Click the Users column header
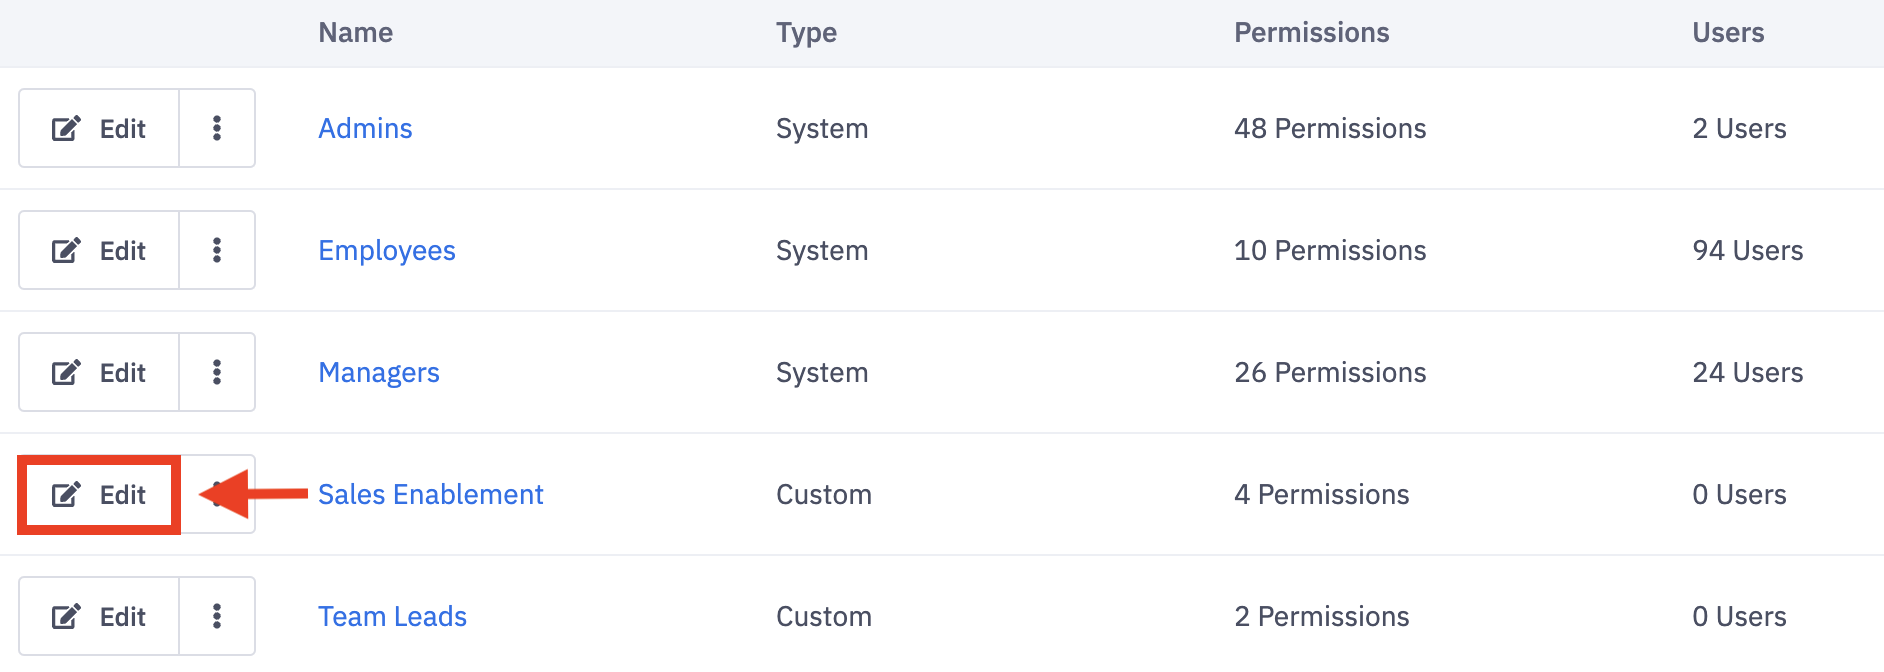 tap(1727, 33)
